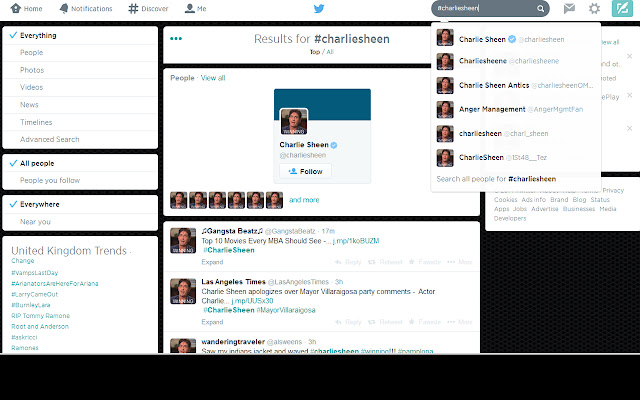This screenshot has height=400, width=640.
Task: Select Everywhere location filter
Action: 80,204
